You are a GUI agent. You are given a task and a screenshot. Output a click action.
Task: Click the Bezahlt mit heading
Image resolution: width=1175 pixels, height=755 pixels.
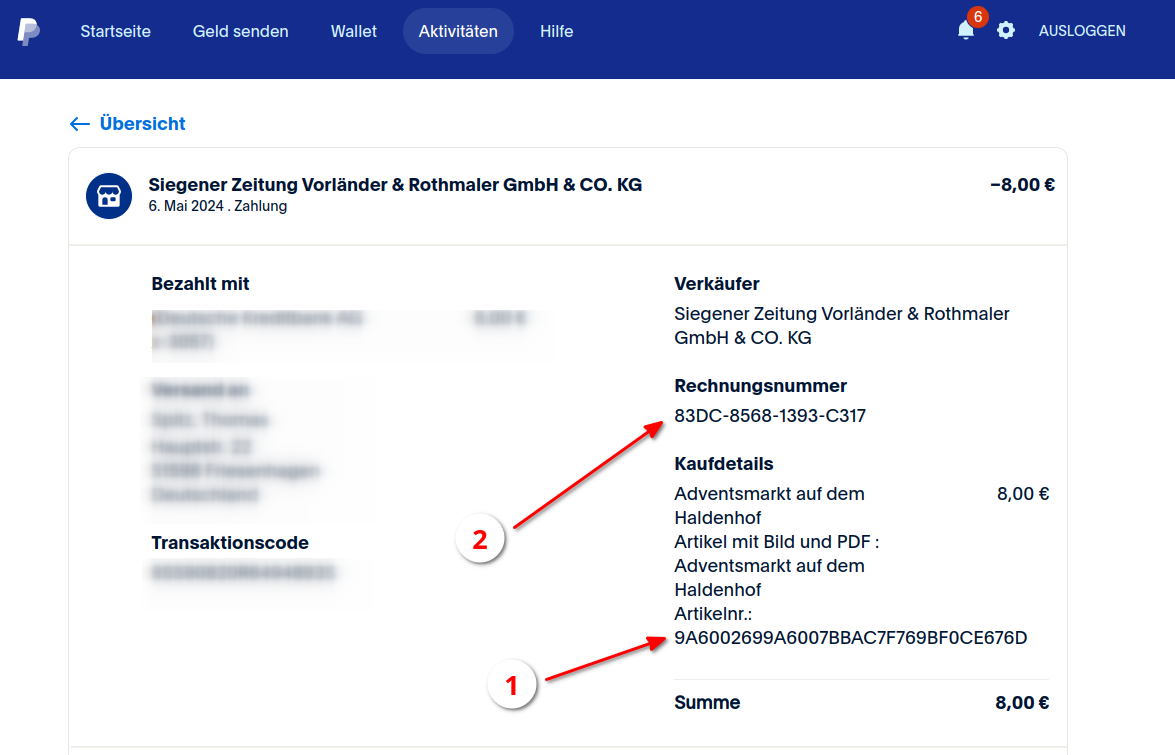pyautogui.click(x=200, y=284)
